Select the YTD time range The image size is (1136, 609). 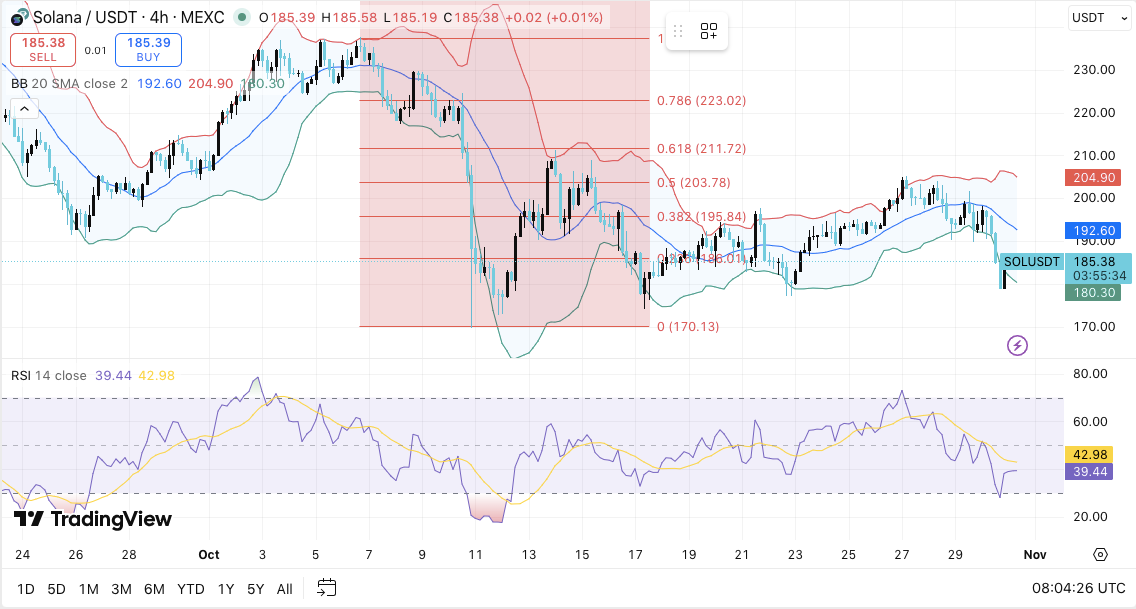coord(191,589)
